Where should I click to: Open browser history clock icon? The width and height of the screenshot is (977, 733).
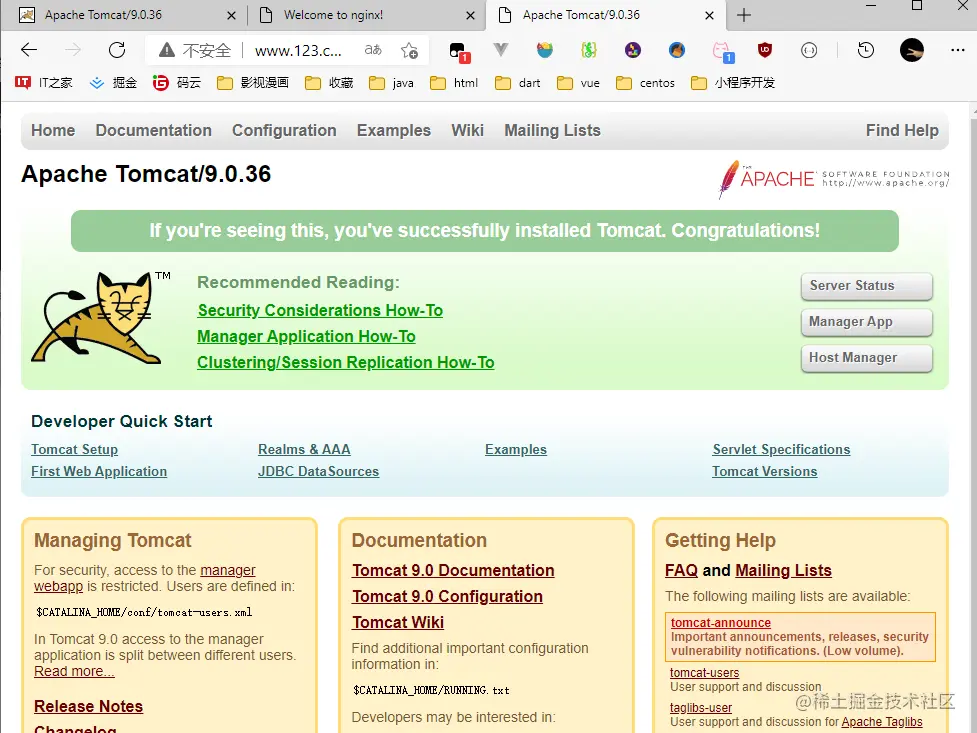(x=865, y=50)
